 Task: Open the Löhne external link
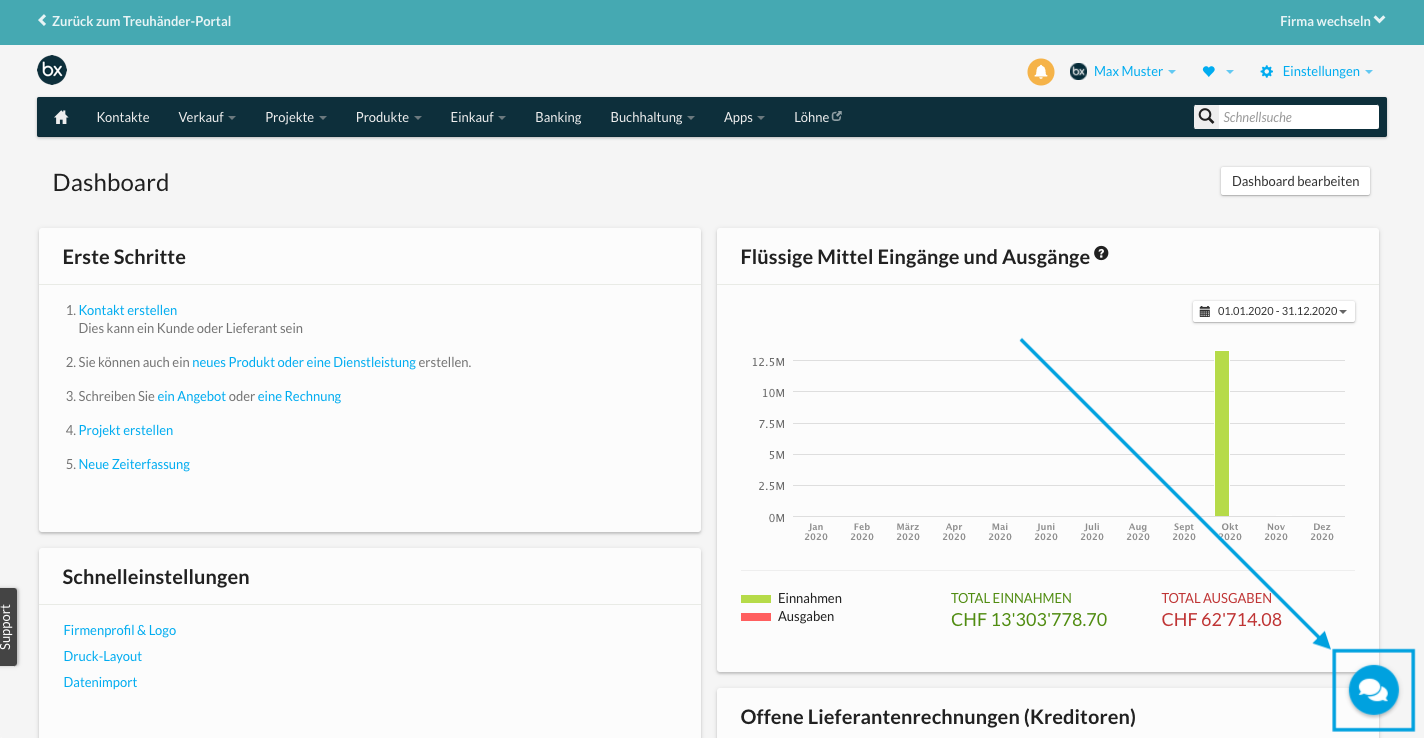coord(818,117)
